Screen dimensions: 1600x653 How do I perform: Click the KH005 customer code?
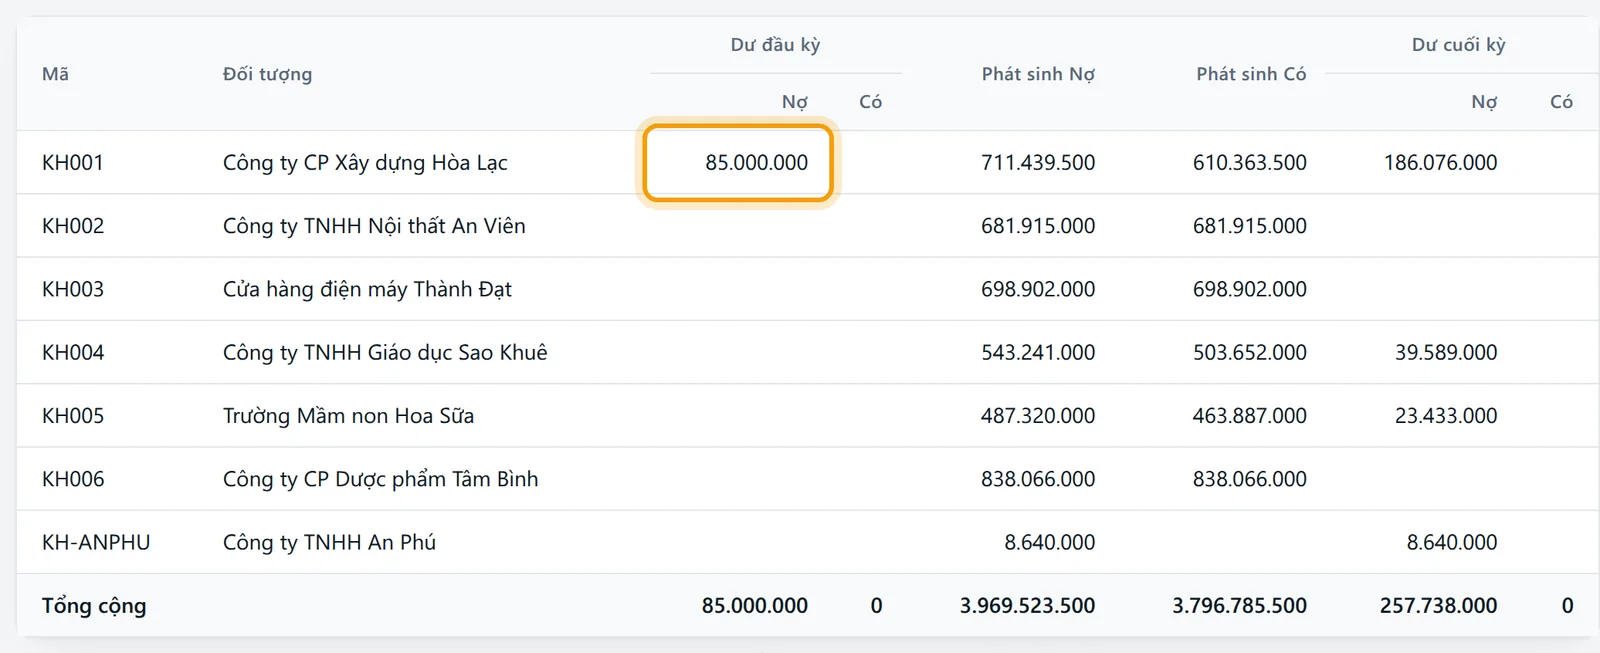tap(73, 416)
